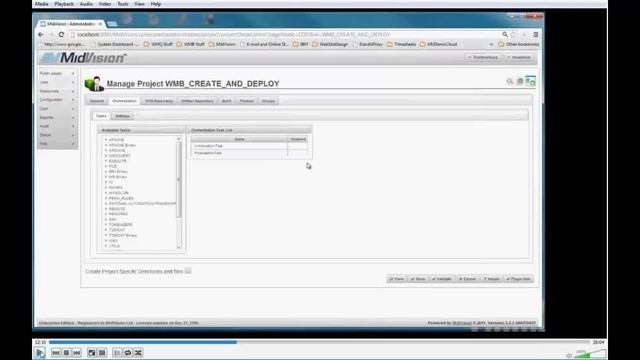Screen dimensions: 640x360
Task: Open VLC Tools menu
Action: (123, 4)
